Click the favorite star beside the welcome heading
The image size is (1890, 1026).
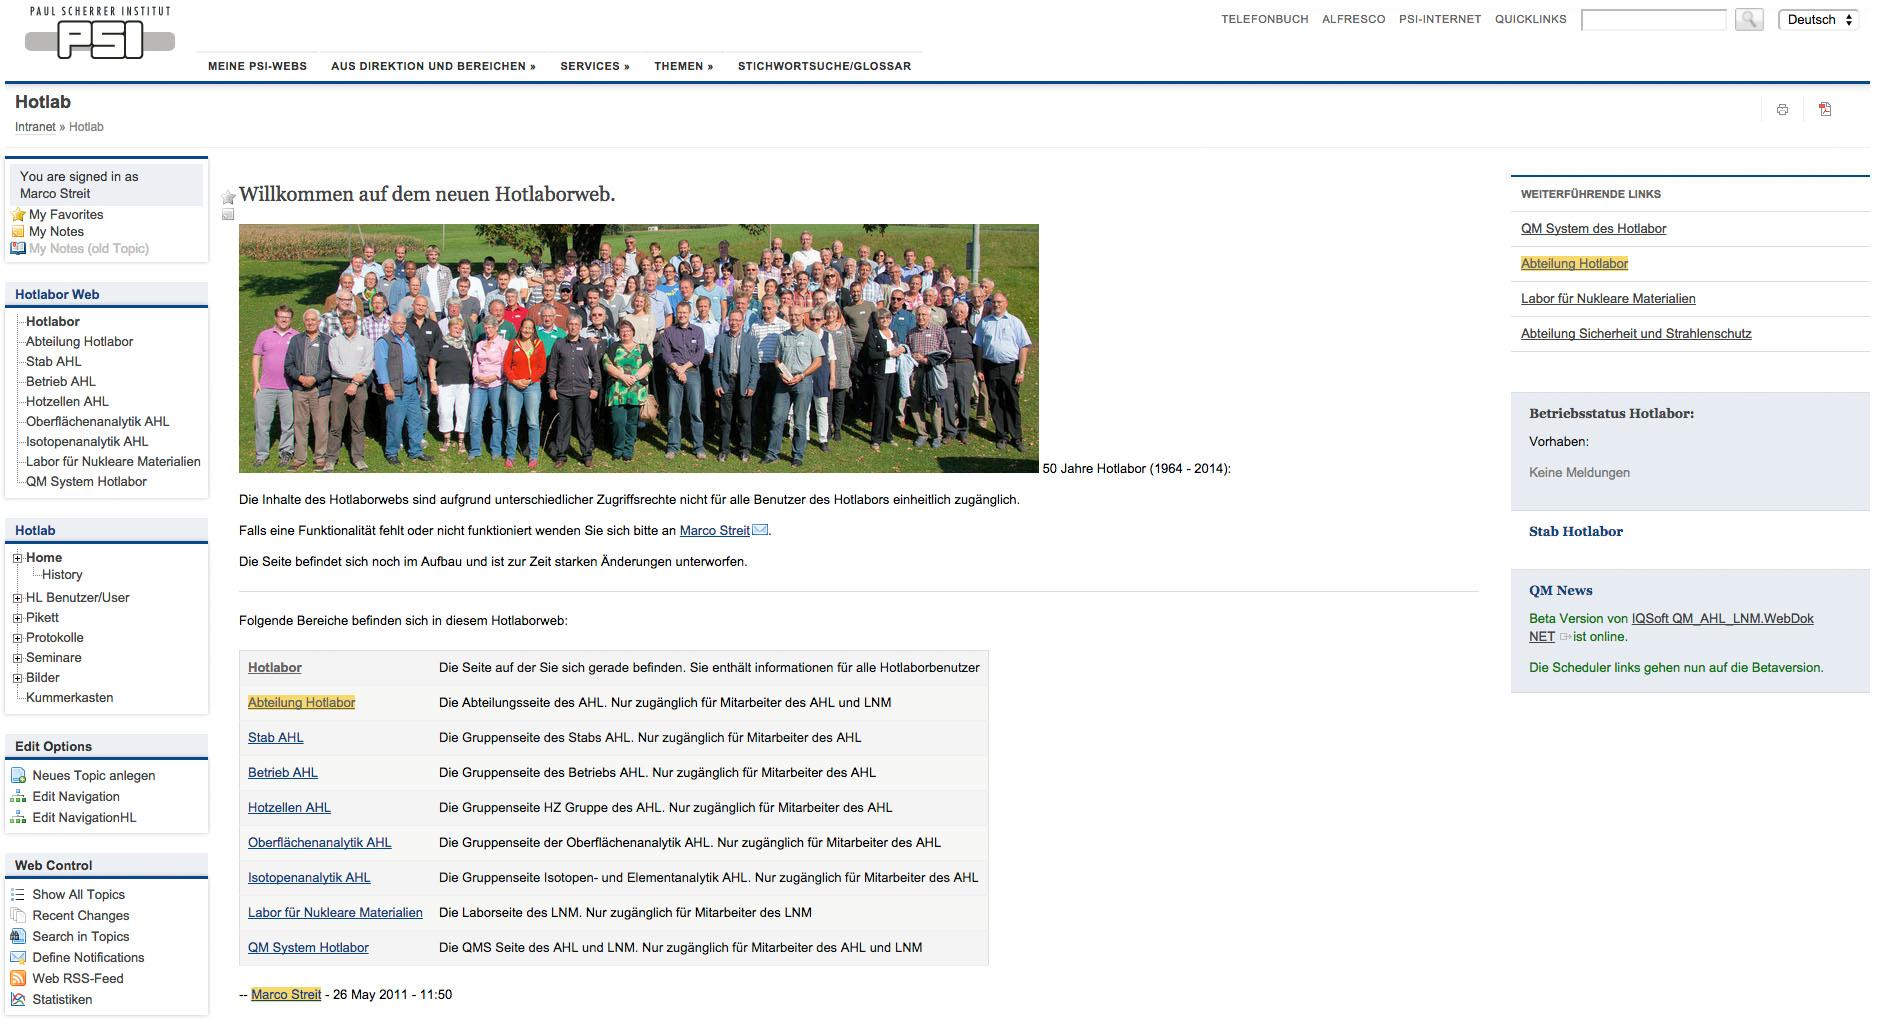pos(228,197)
